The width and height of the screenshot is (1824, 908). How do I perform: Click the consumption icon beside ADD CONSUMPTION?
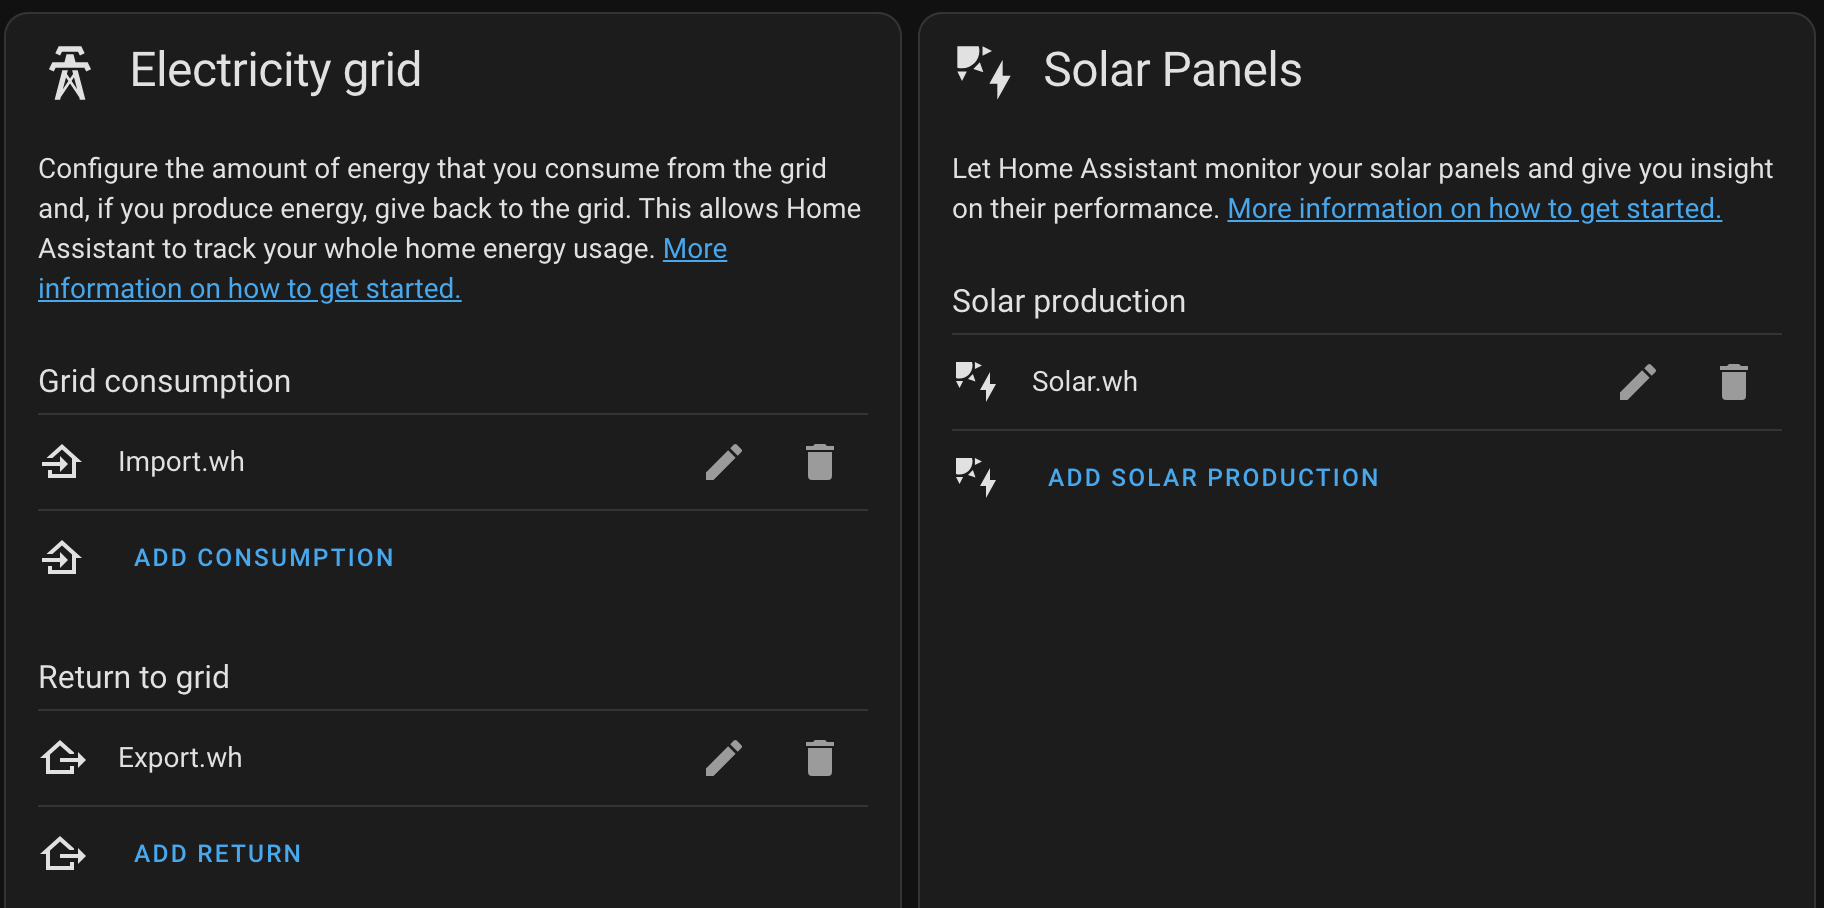tap(61, 557)
